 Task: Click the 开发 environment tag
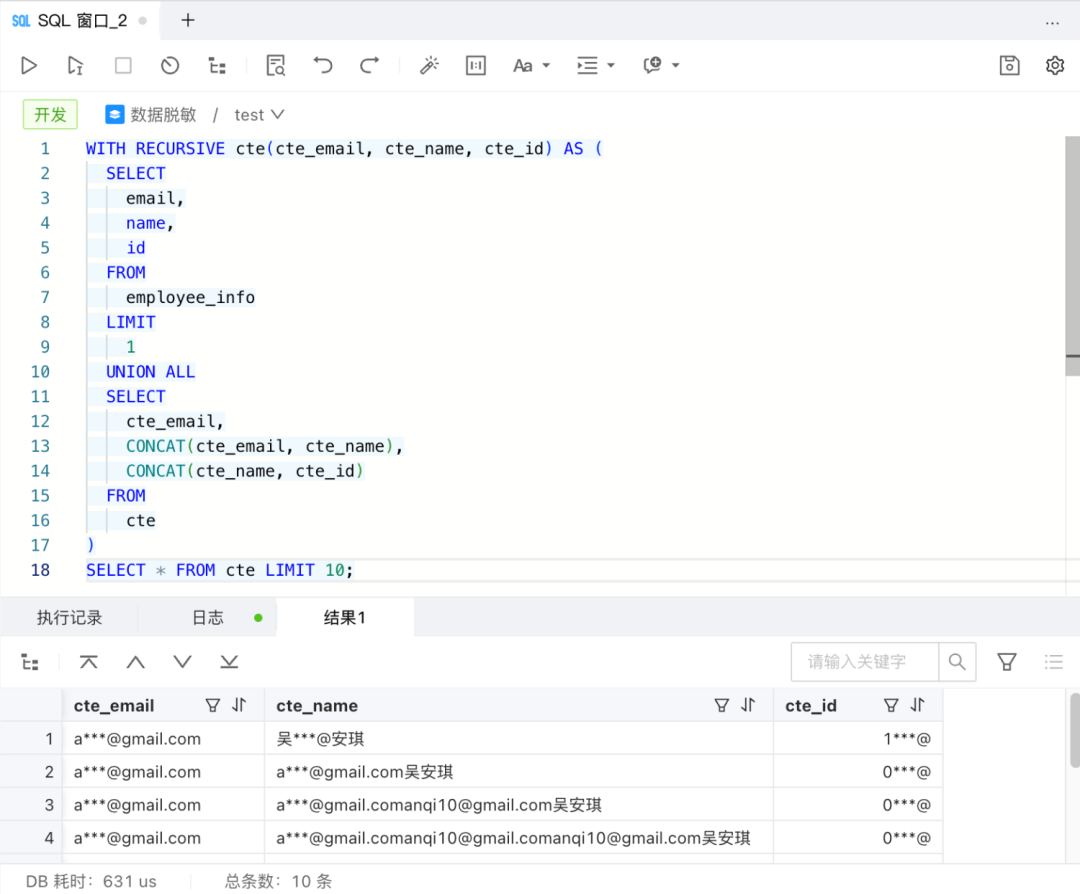point(50,114)
